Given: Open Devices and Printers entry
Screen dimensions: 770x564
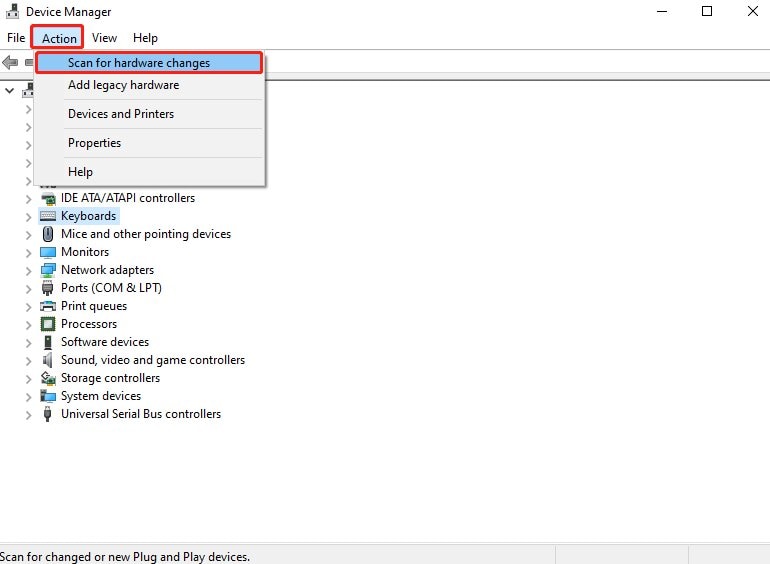Looking at the screenshot, I should pos(149,114).
